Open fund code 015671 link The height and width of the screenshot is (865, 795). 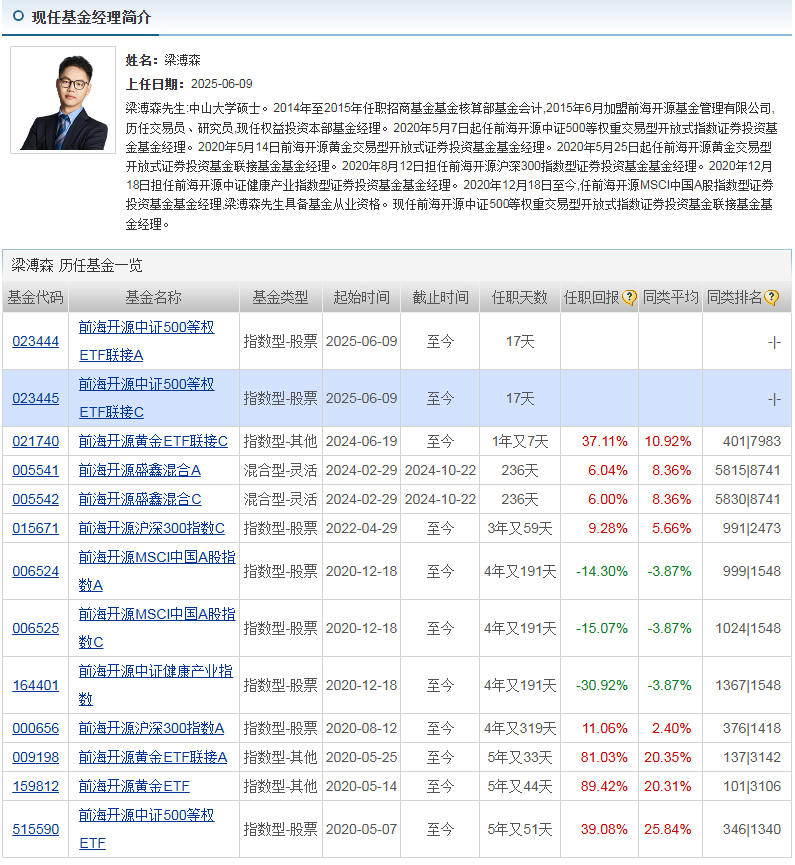pos(36,528)
